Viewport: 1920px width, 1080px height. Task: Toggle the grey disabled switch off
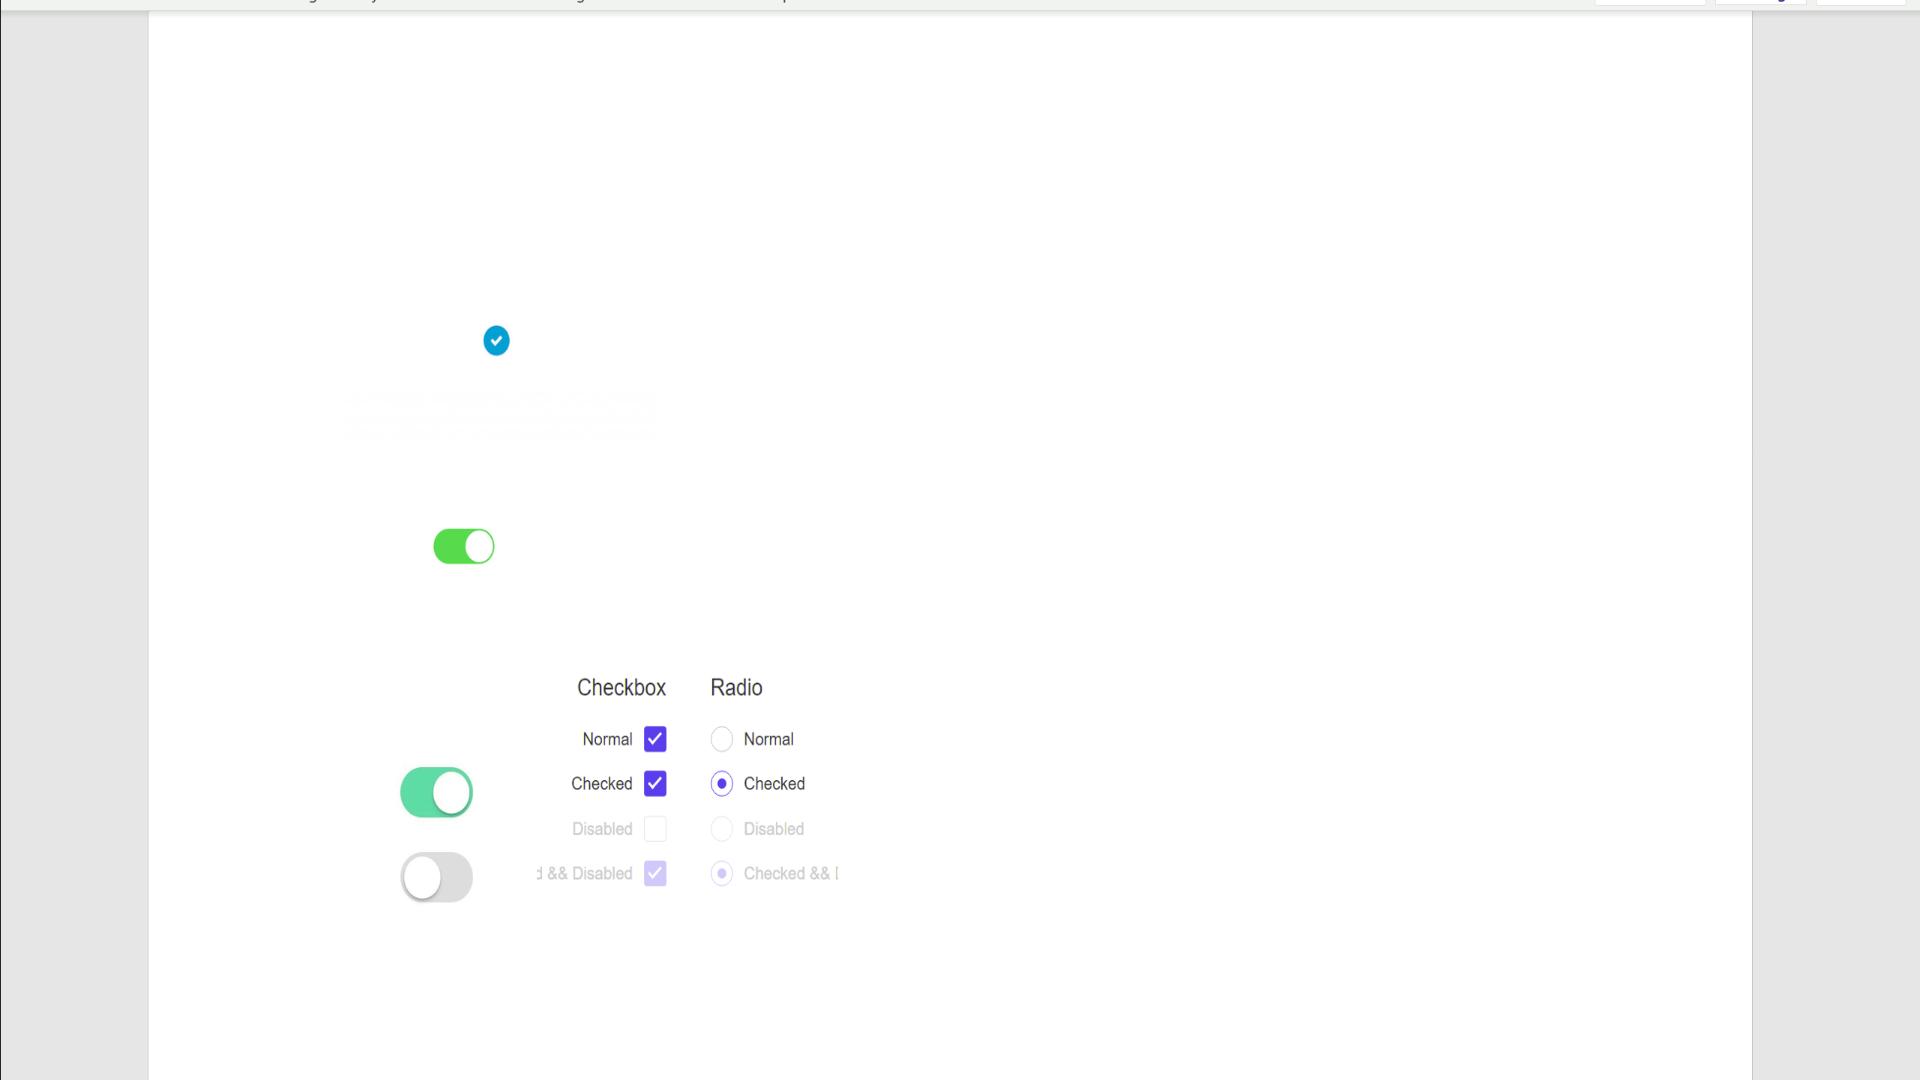435,876
